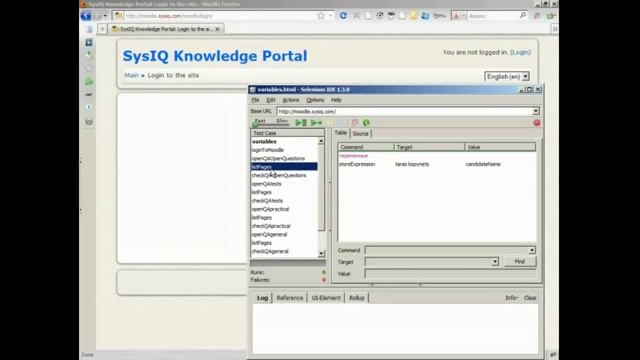Screen dimensions: 640x360
Task: Click the yellow Pause/Resume toolbar button
Action: (330, 122)
